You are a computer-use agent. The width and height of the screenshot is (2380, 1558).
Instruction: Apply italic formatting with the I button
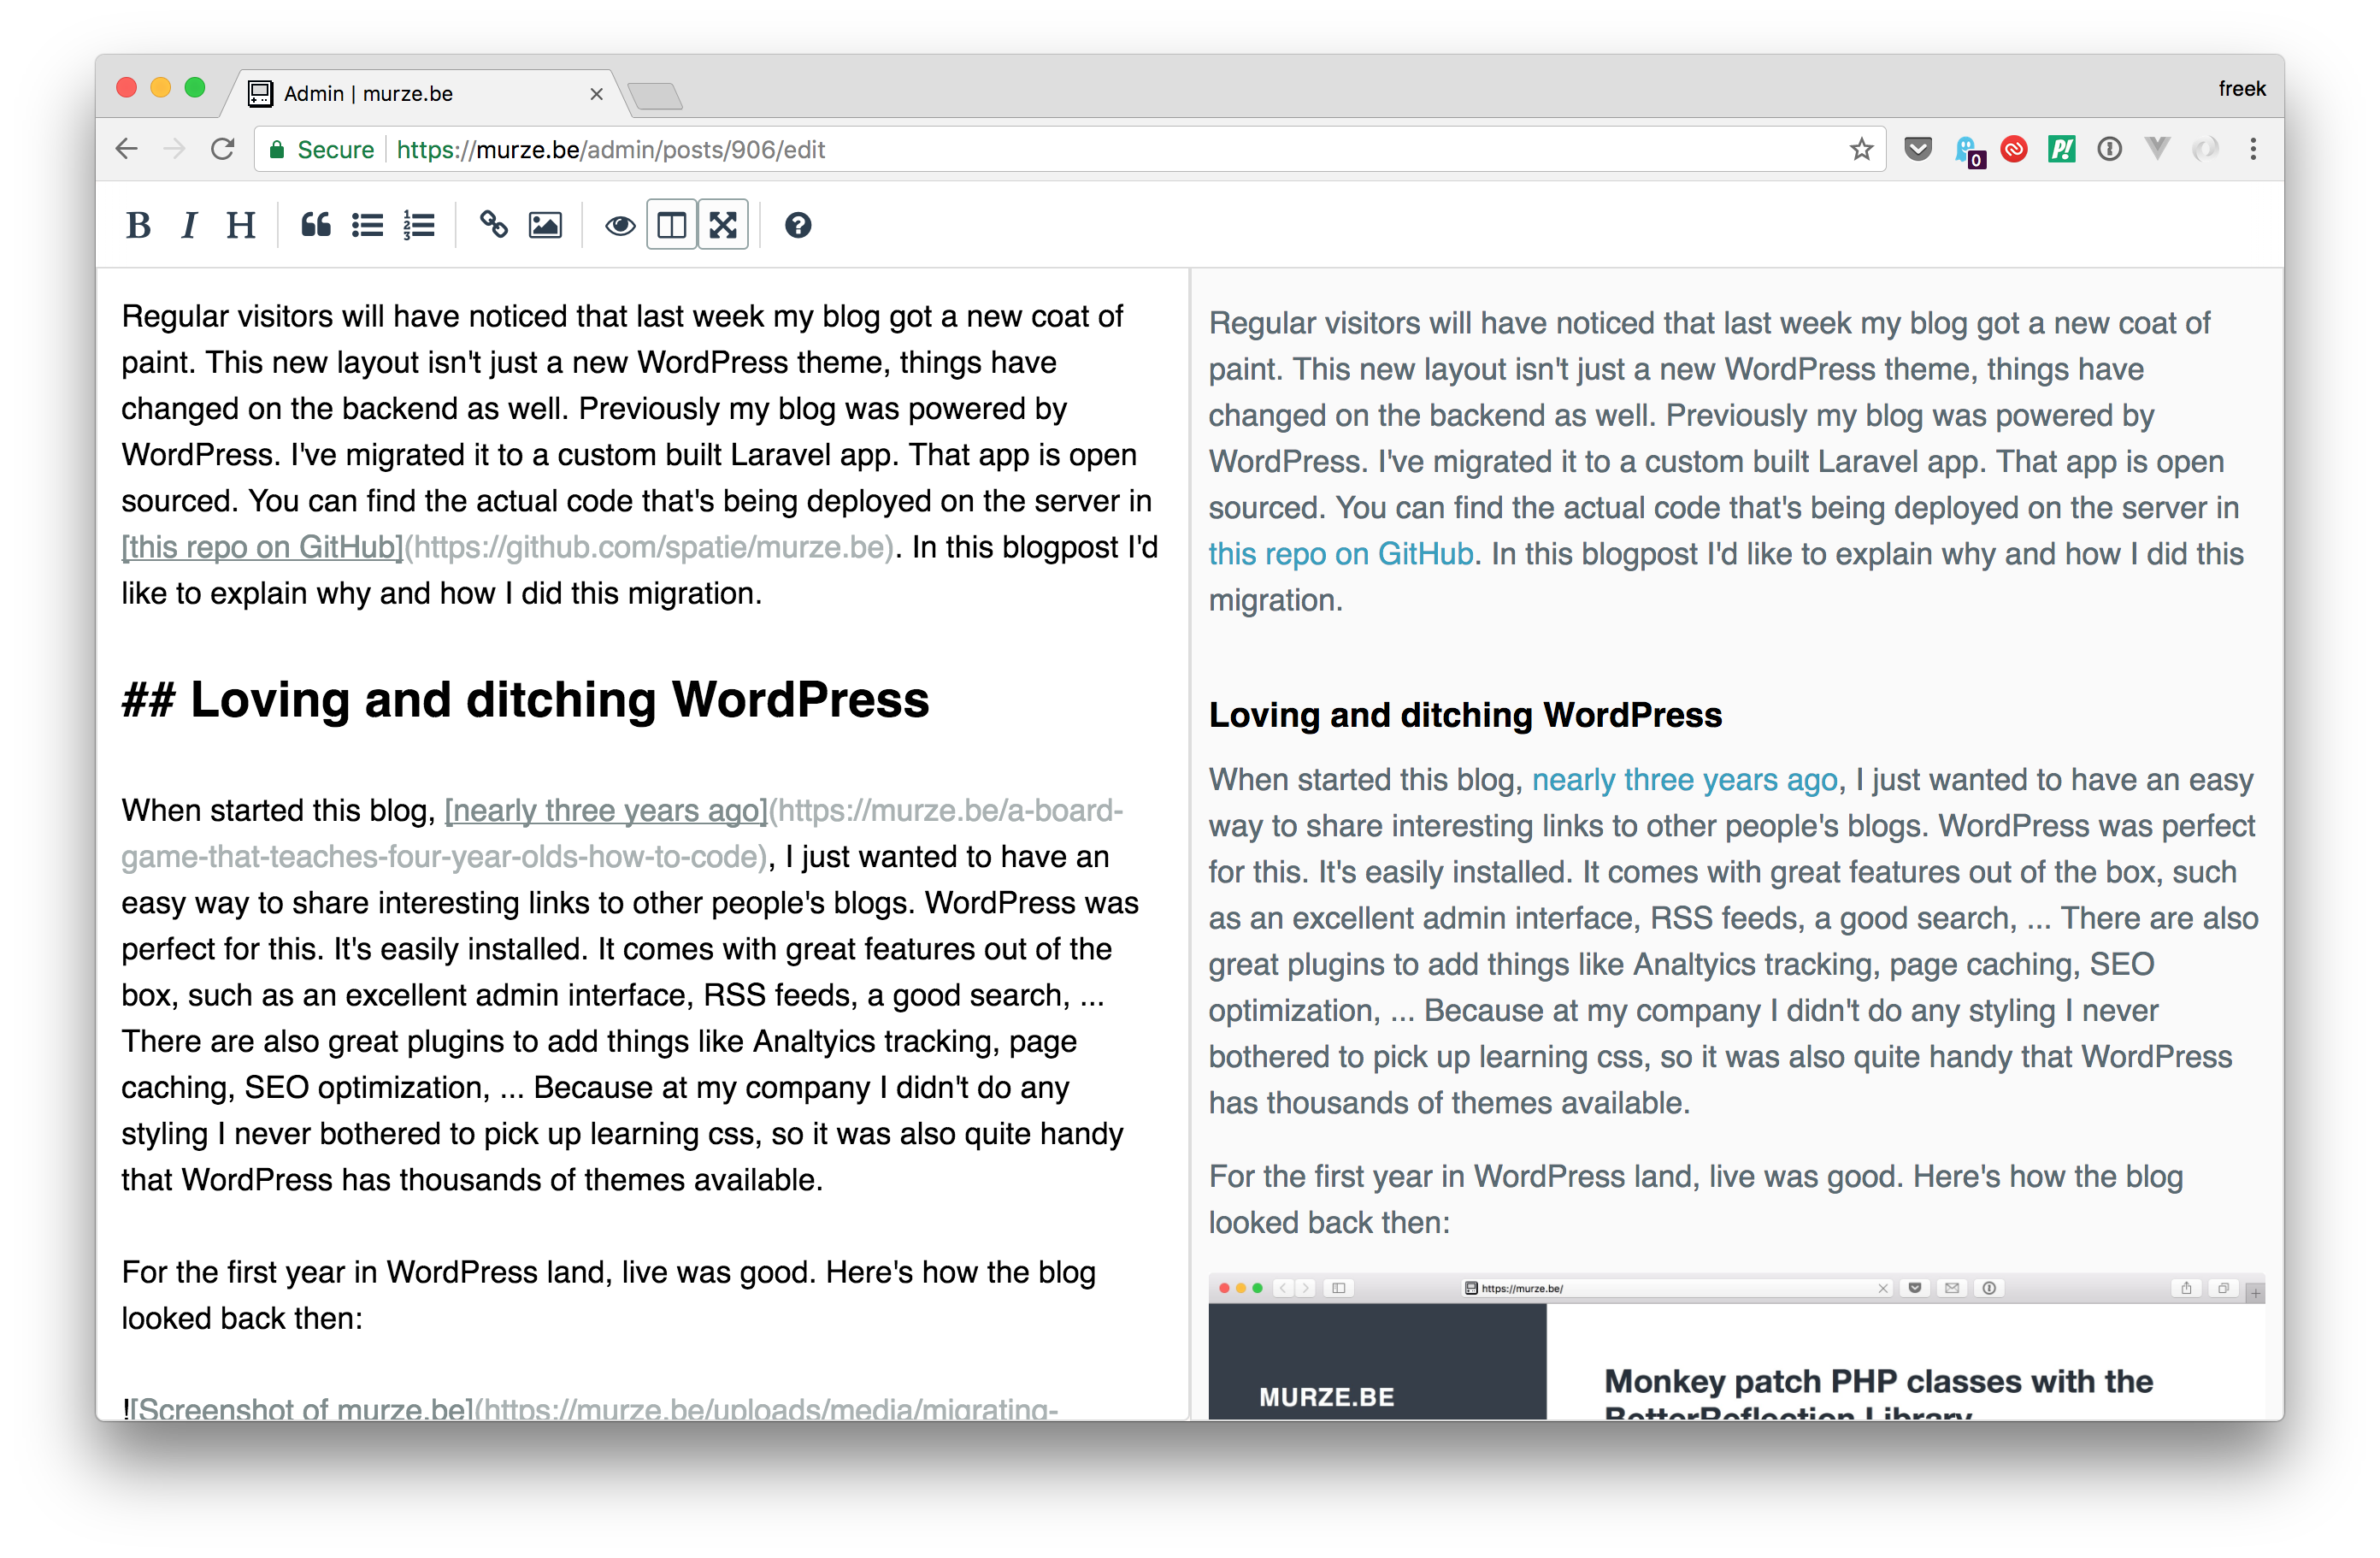pyautogui.click(x=189, y=225)
